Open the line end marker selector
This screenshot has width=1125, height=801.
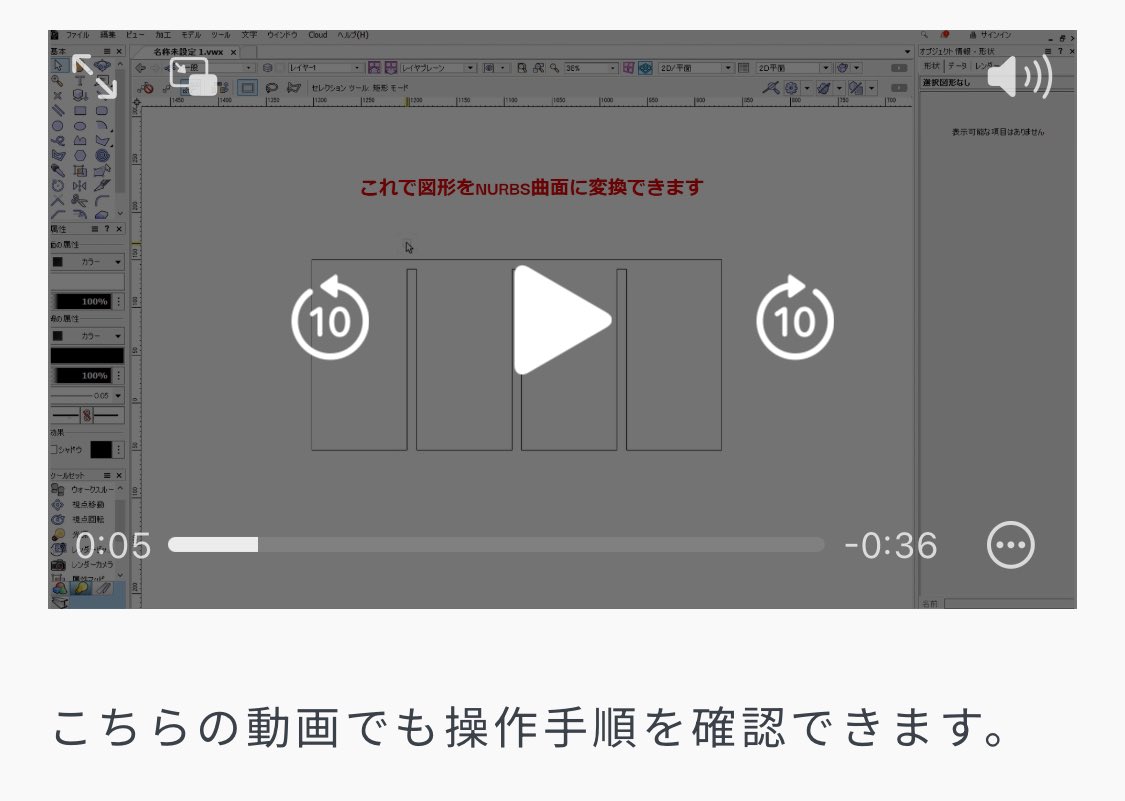coord(87,415)
